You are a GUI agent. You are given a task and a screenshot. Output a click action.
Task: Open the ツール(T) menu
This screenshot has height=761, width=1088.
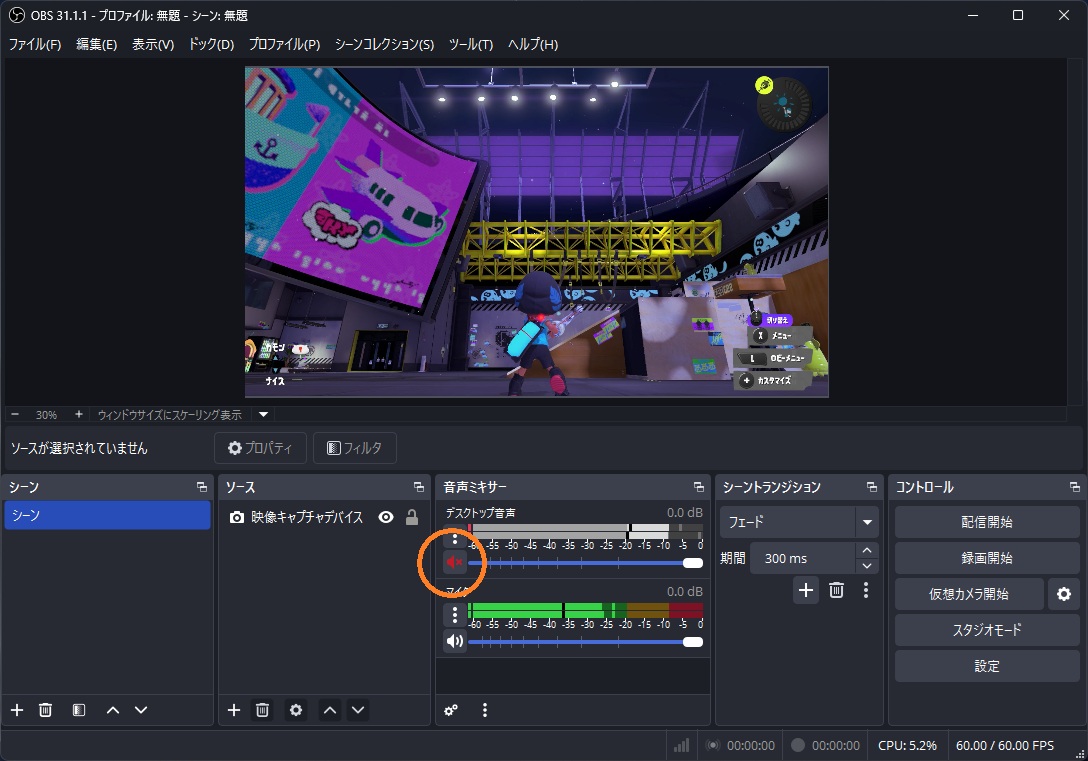(470, 44)
